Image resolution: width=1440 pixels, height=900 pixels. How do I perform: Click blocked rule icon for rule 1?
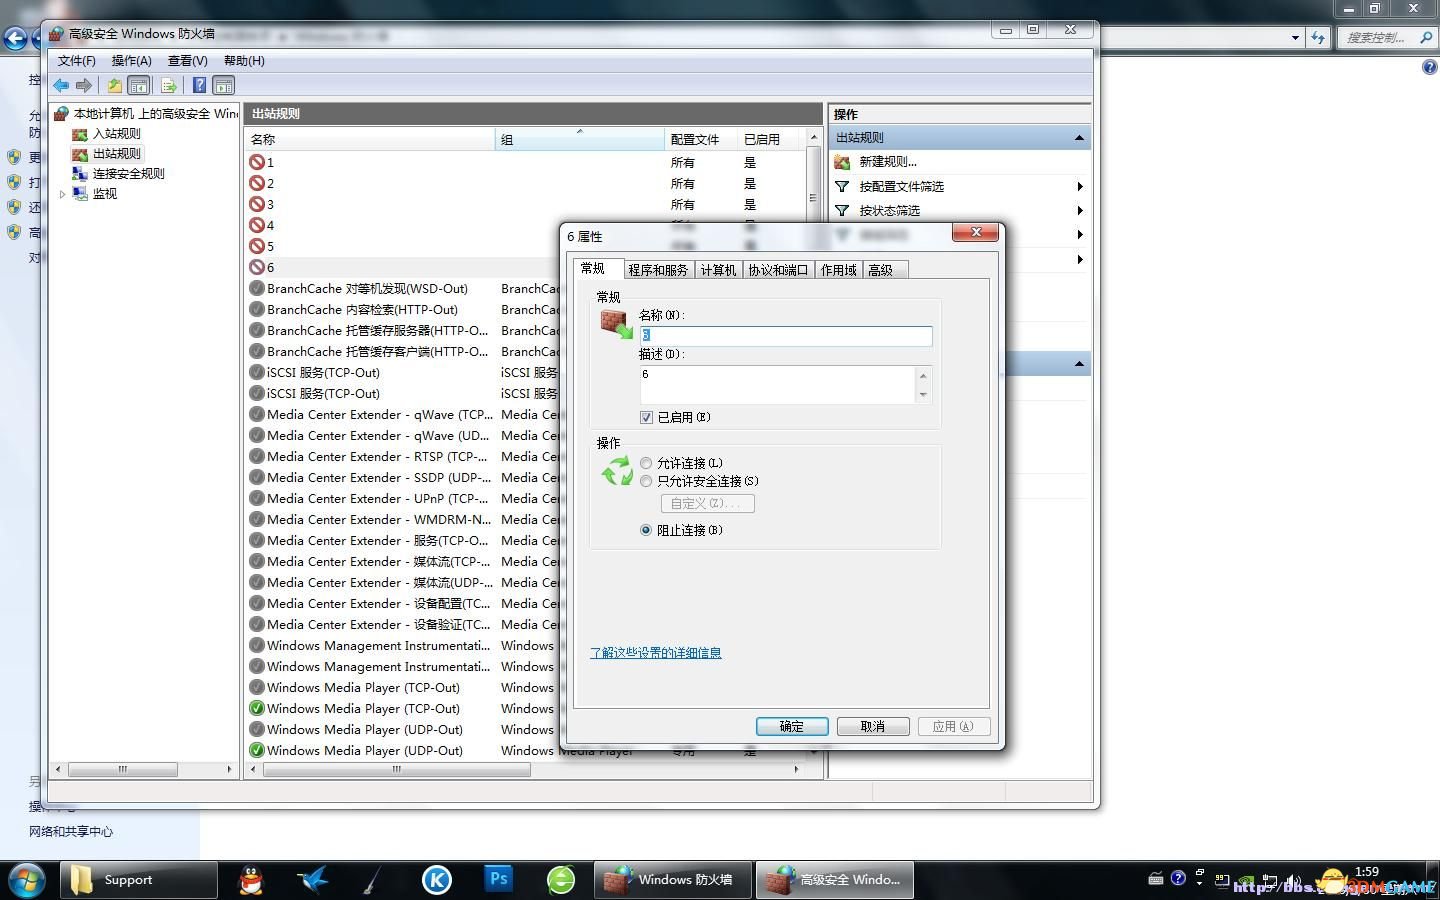click(x=257, y=162)
